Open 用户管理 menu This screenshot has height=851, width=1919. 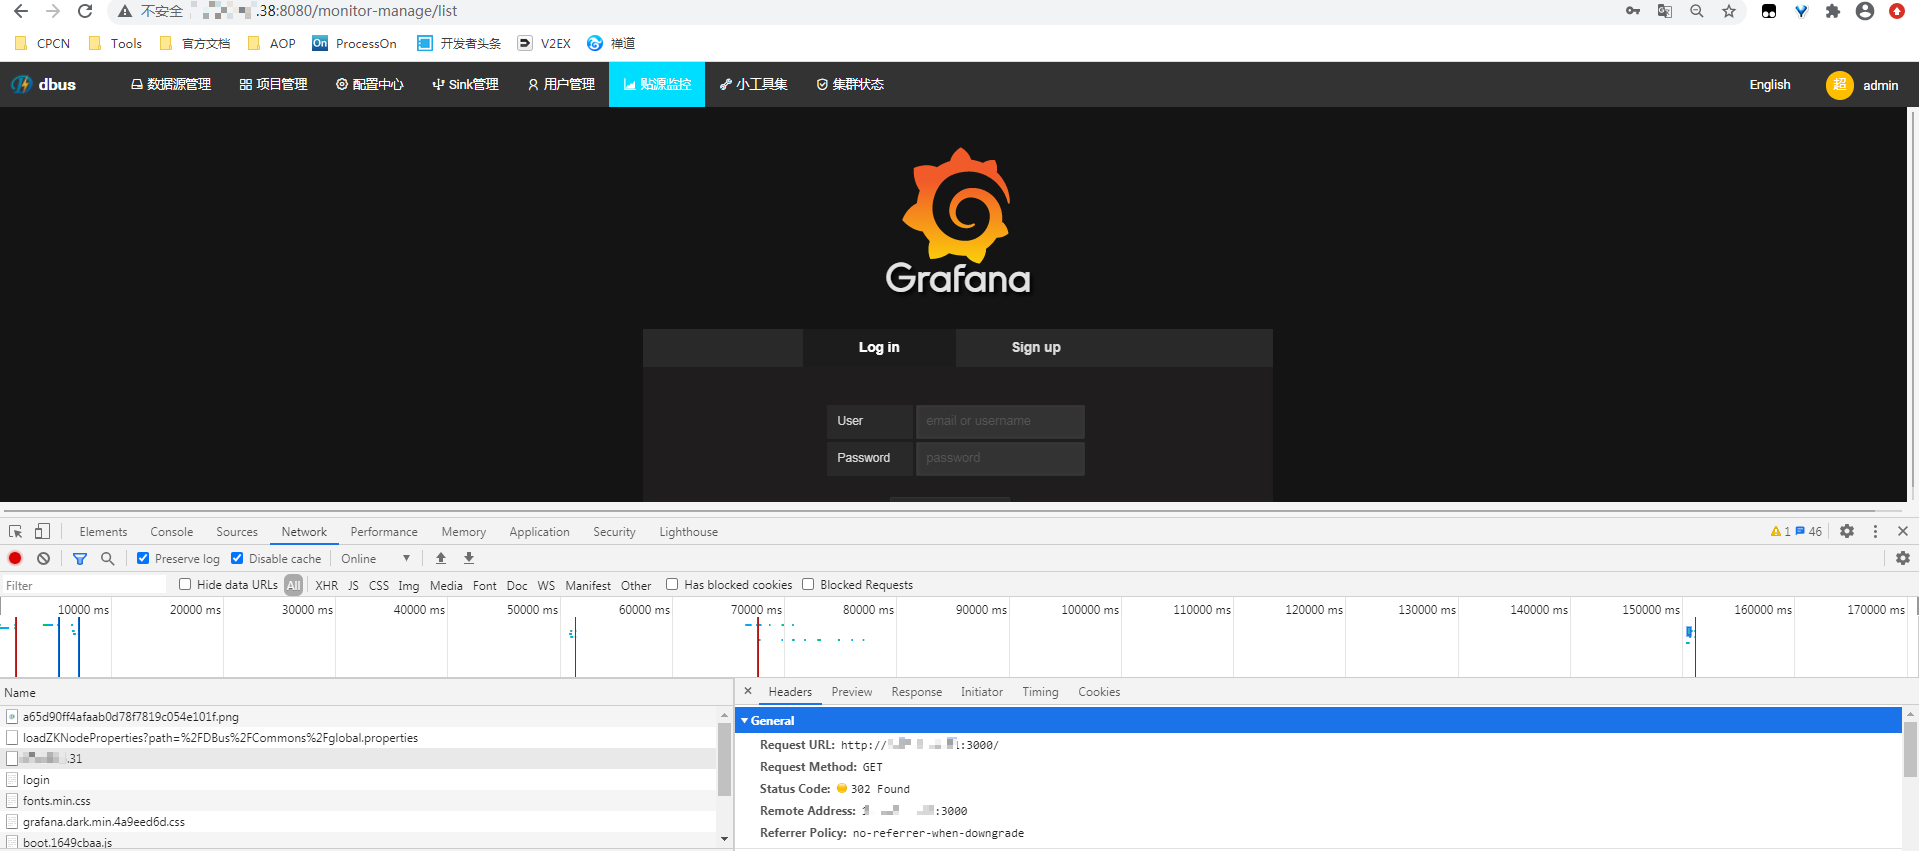[x=561, y=84]
